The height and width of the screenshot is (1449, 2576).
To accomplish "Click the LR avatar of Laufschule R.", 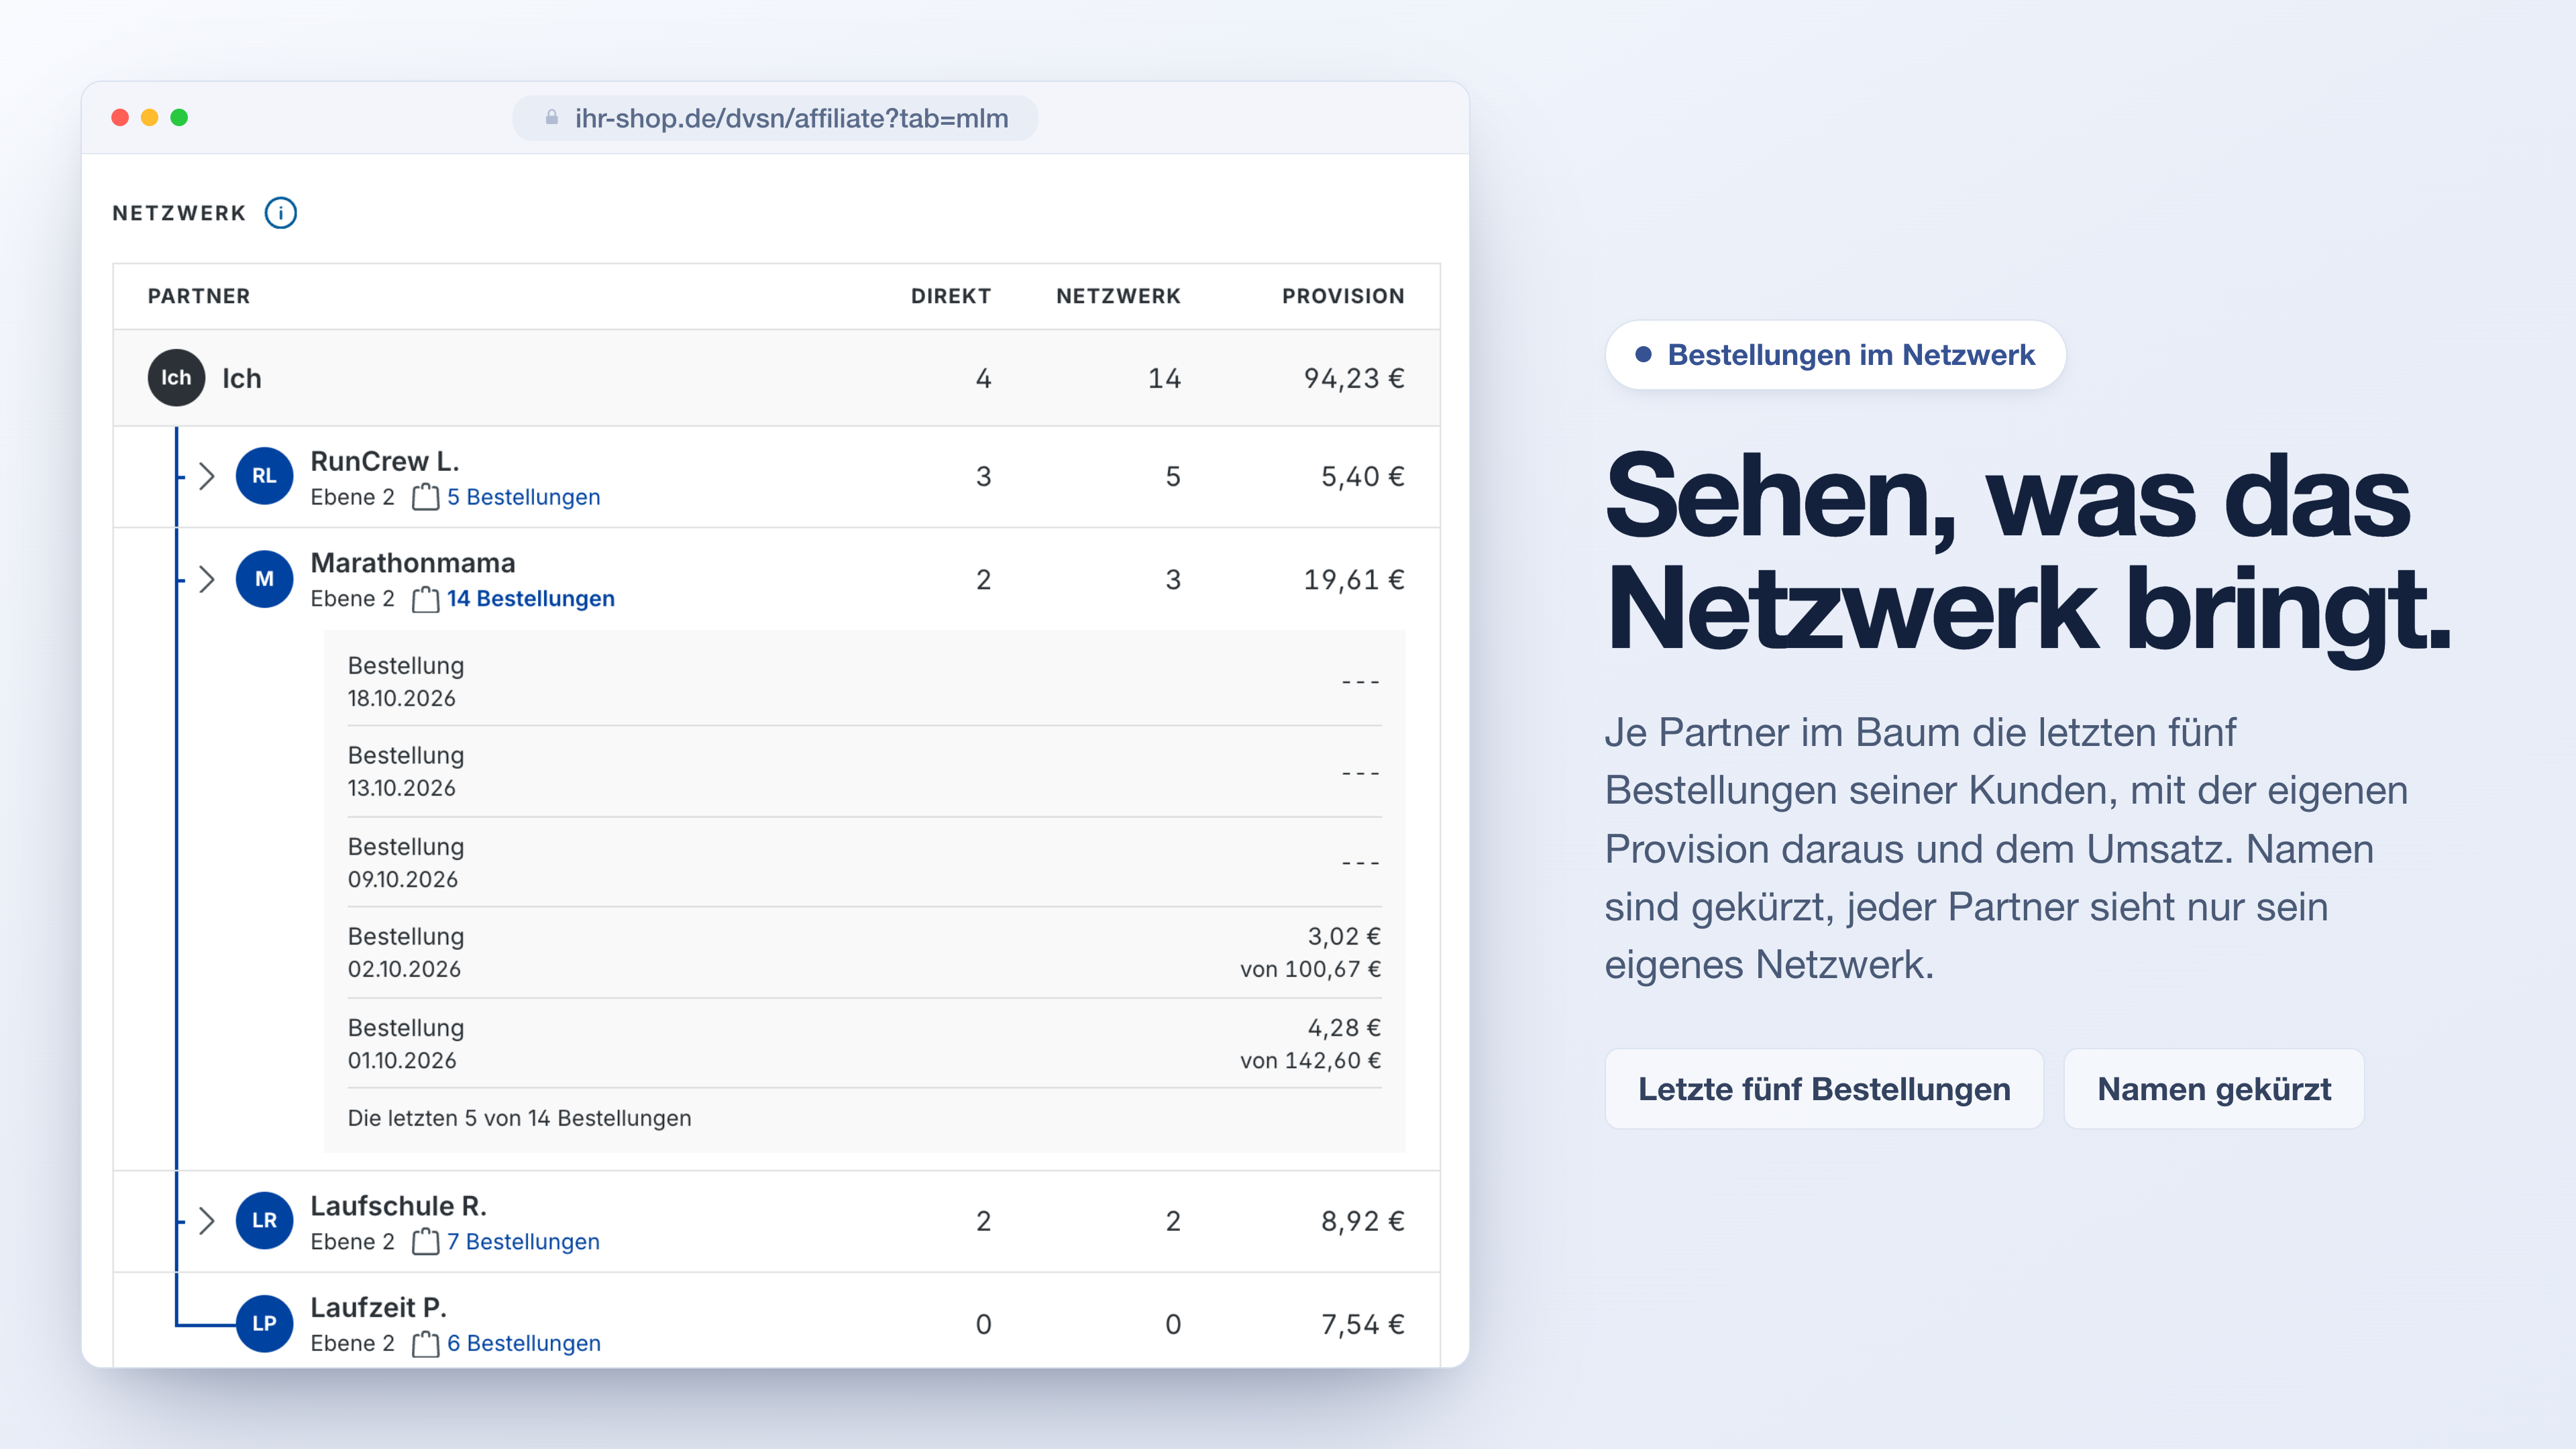I will pyautogui.click(x=264, y=1220).
